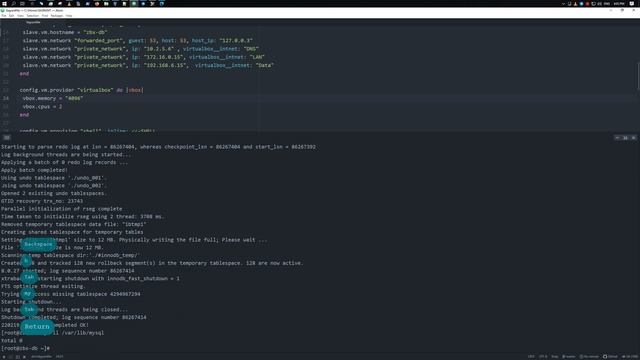Image resolution: width=640 pixels, height=360 pixels.
Task: Add a new terminal from status bar
Action: pos(4,357)
